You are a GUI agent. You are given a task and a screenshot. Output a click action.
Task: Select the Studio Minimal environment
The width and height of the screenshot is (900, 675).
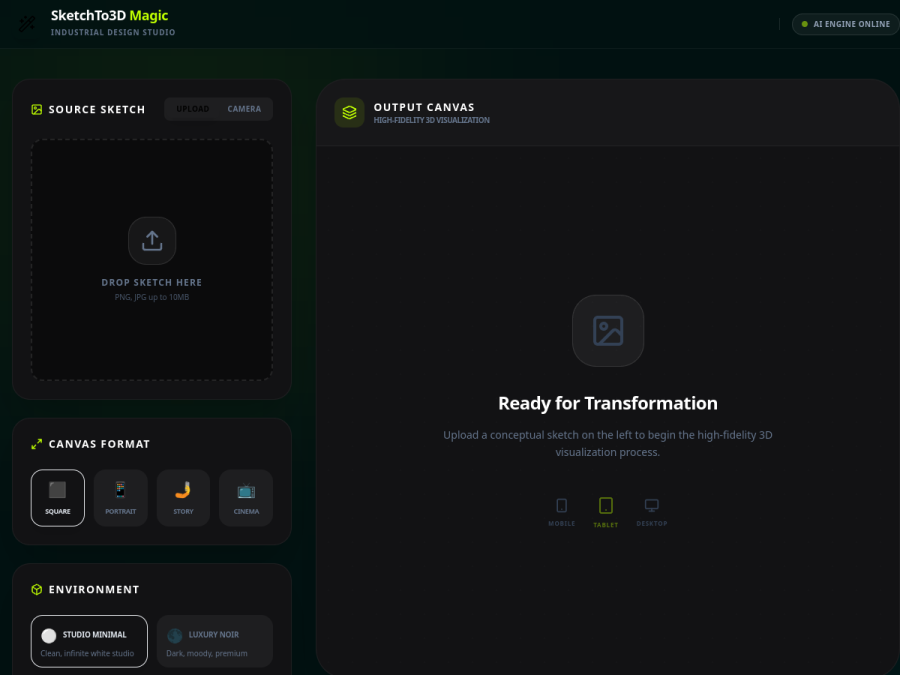pyautogui.click(x=89, y=641)
